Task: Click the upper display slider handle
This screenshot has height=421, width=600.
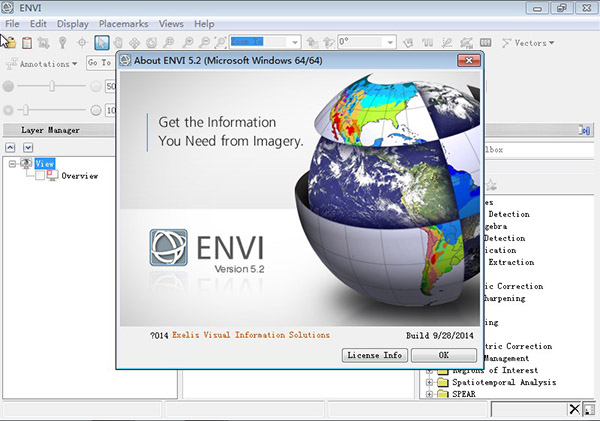Action: [52, 86]
